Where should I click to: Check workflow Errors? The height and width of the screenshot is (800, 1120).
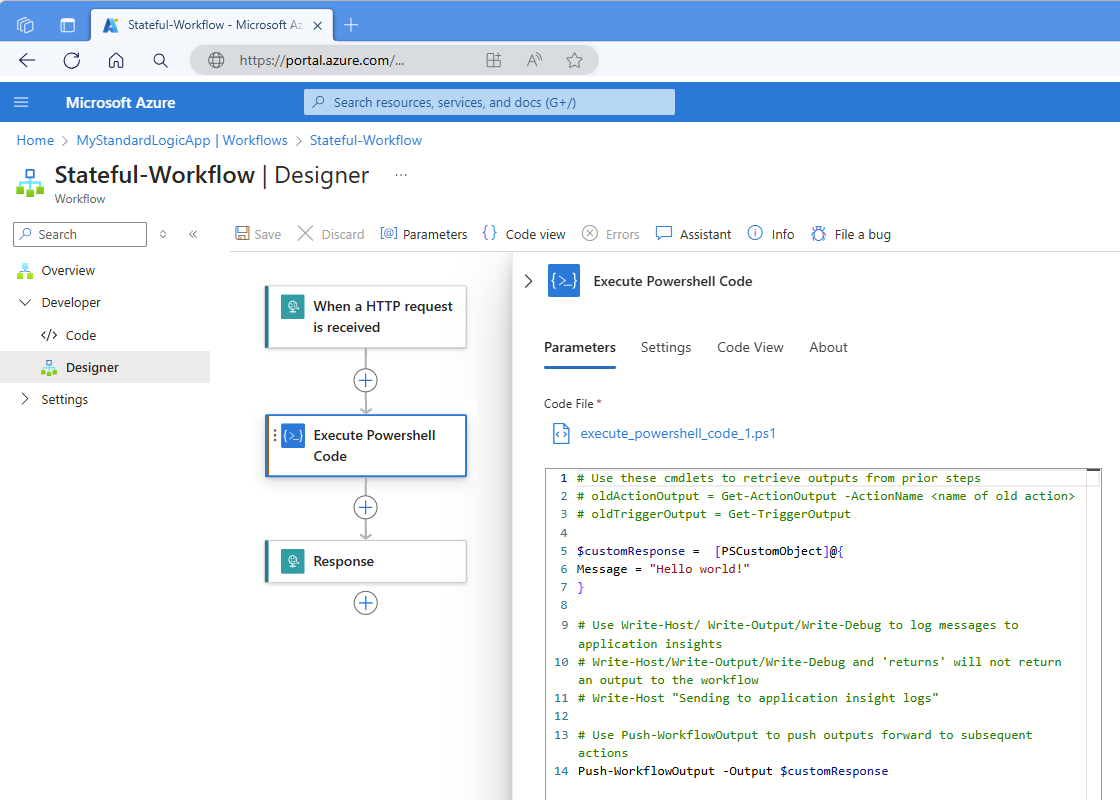point(610,233)
